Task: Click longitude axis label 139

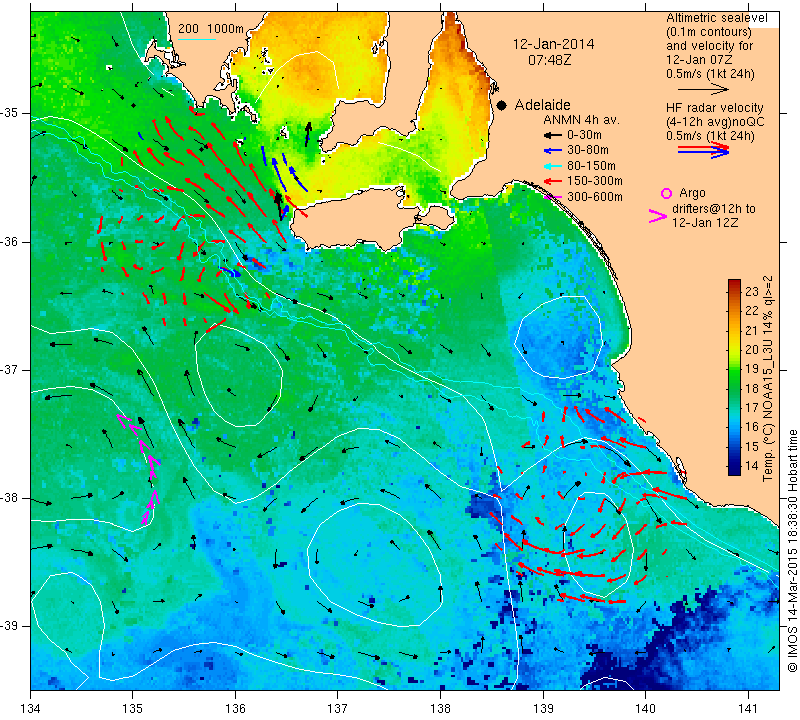Action: tap(543, 709)
